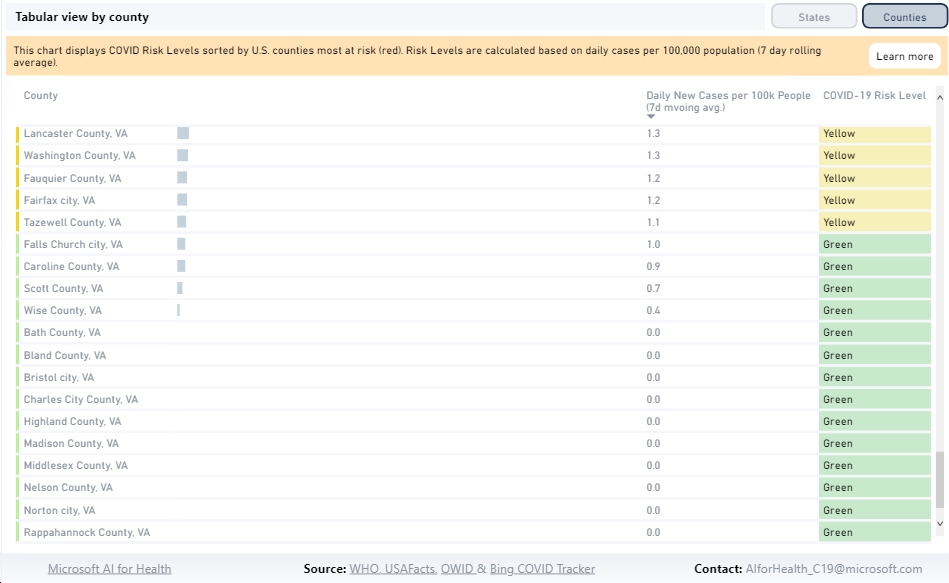Click the Green risk cell for Rappahannock County
This screenshot has height=583, width=949.
click(875, 532)
